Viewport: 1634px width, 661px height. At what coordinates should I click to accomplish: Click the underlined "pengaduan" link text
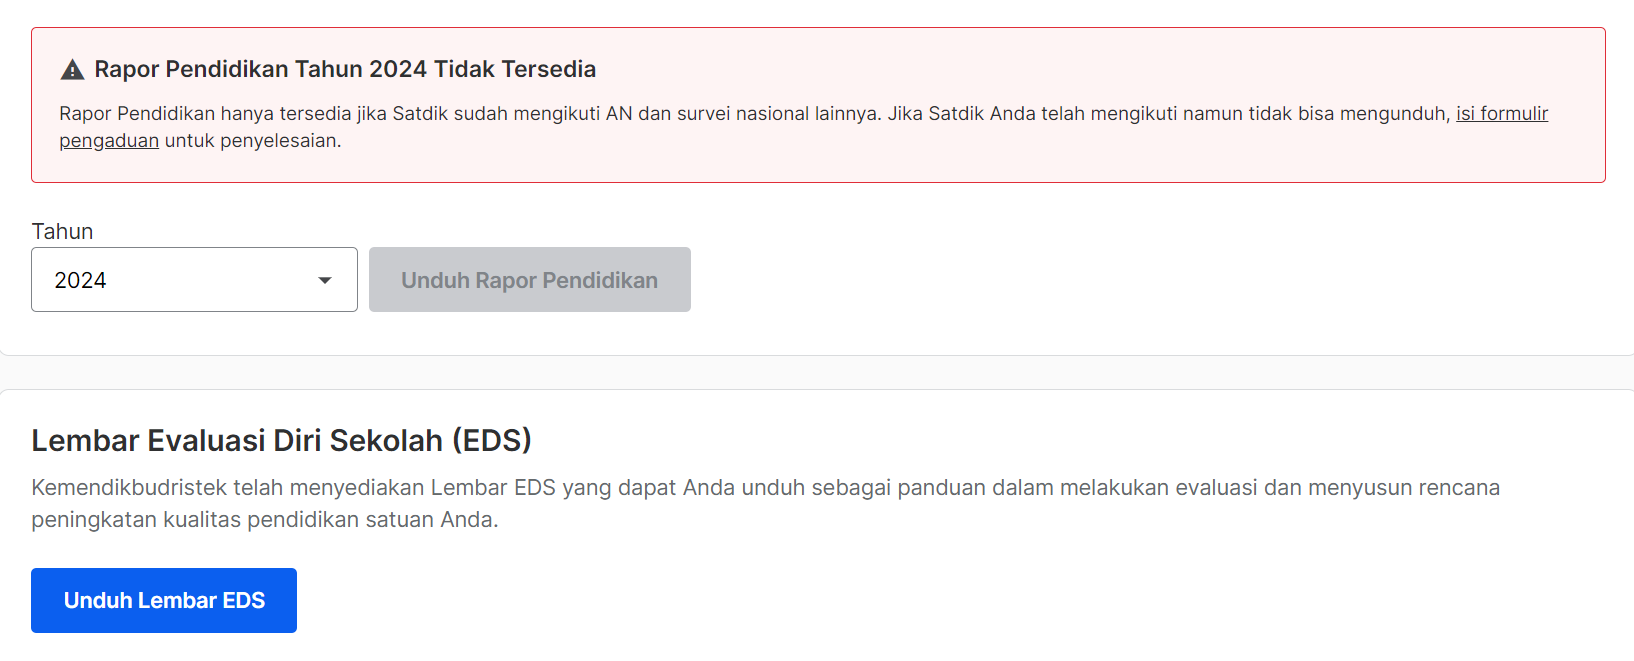(109, 141)
